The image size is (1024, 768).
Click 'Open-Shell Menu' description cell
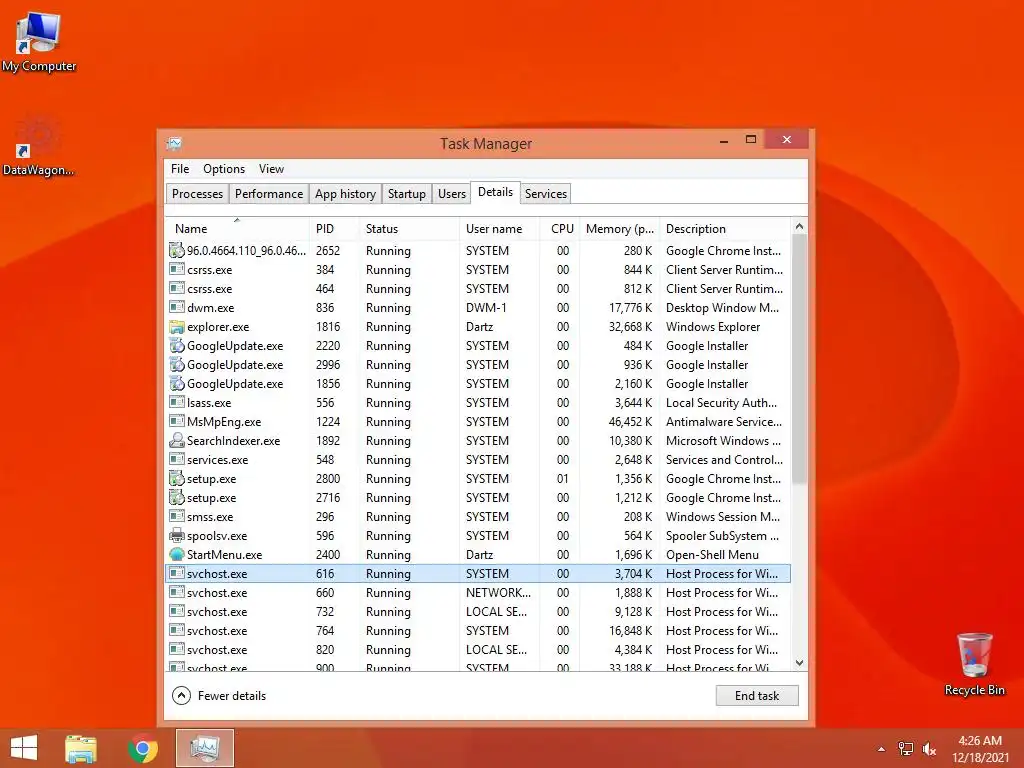click(712, 554)
